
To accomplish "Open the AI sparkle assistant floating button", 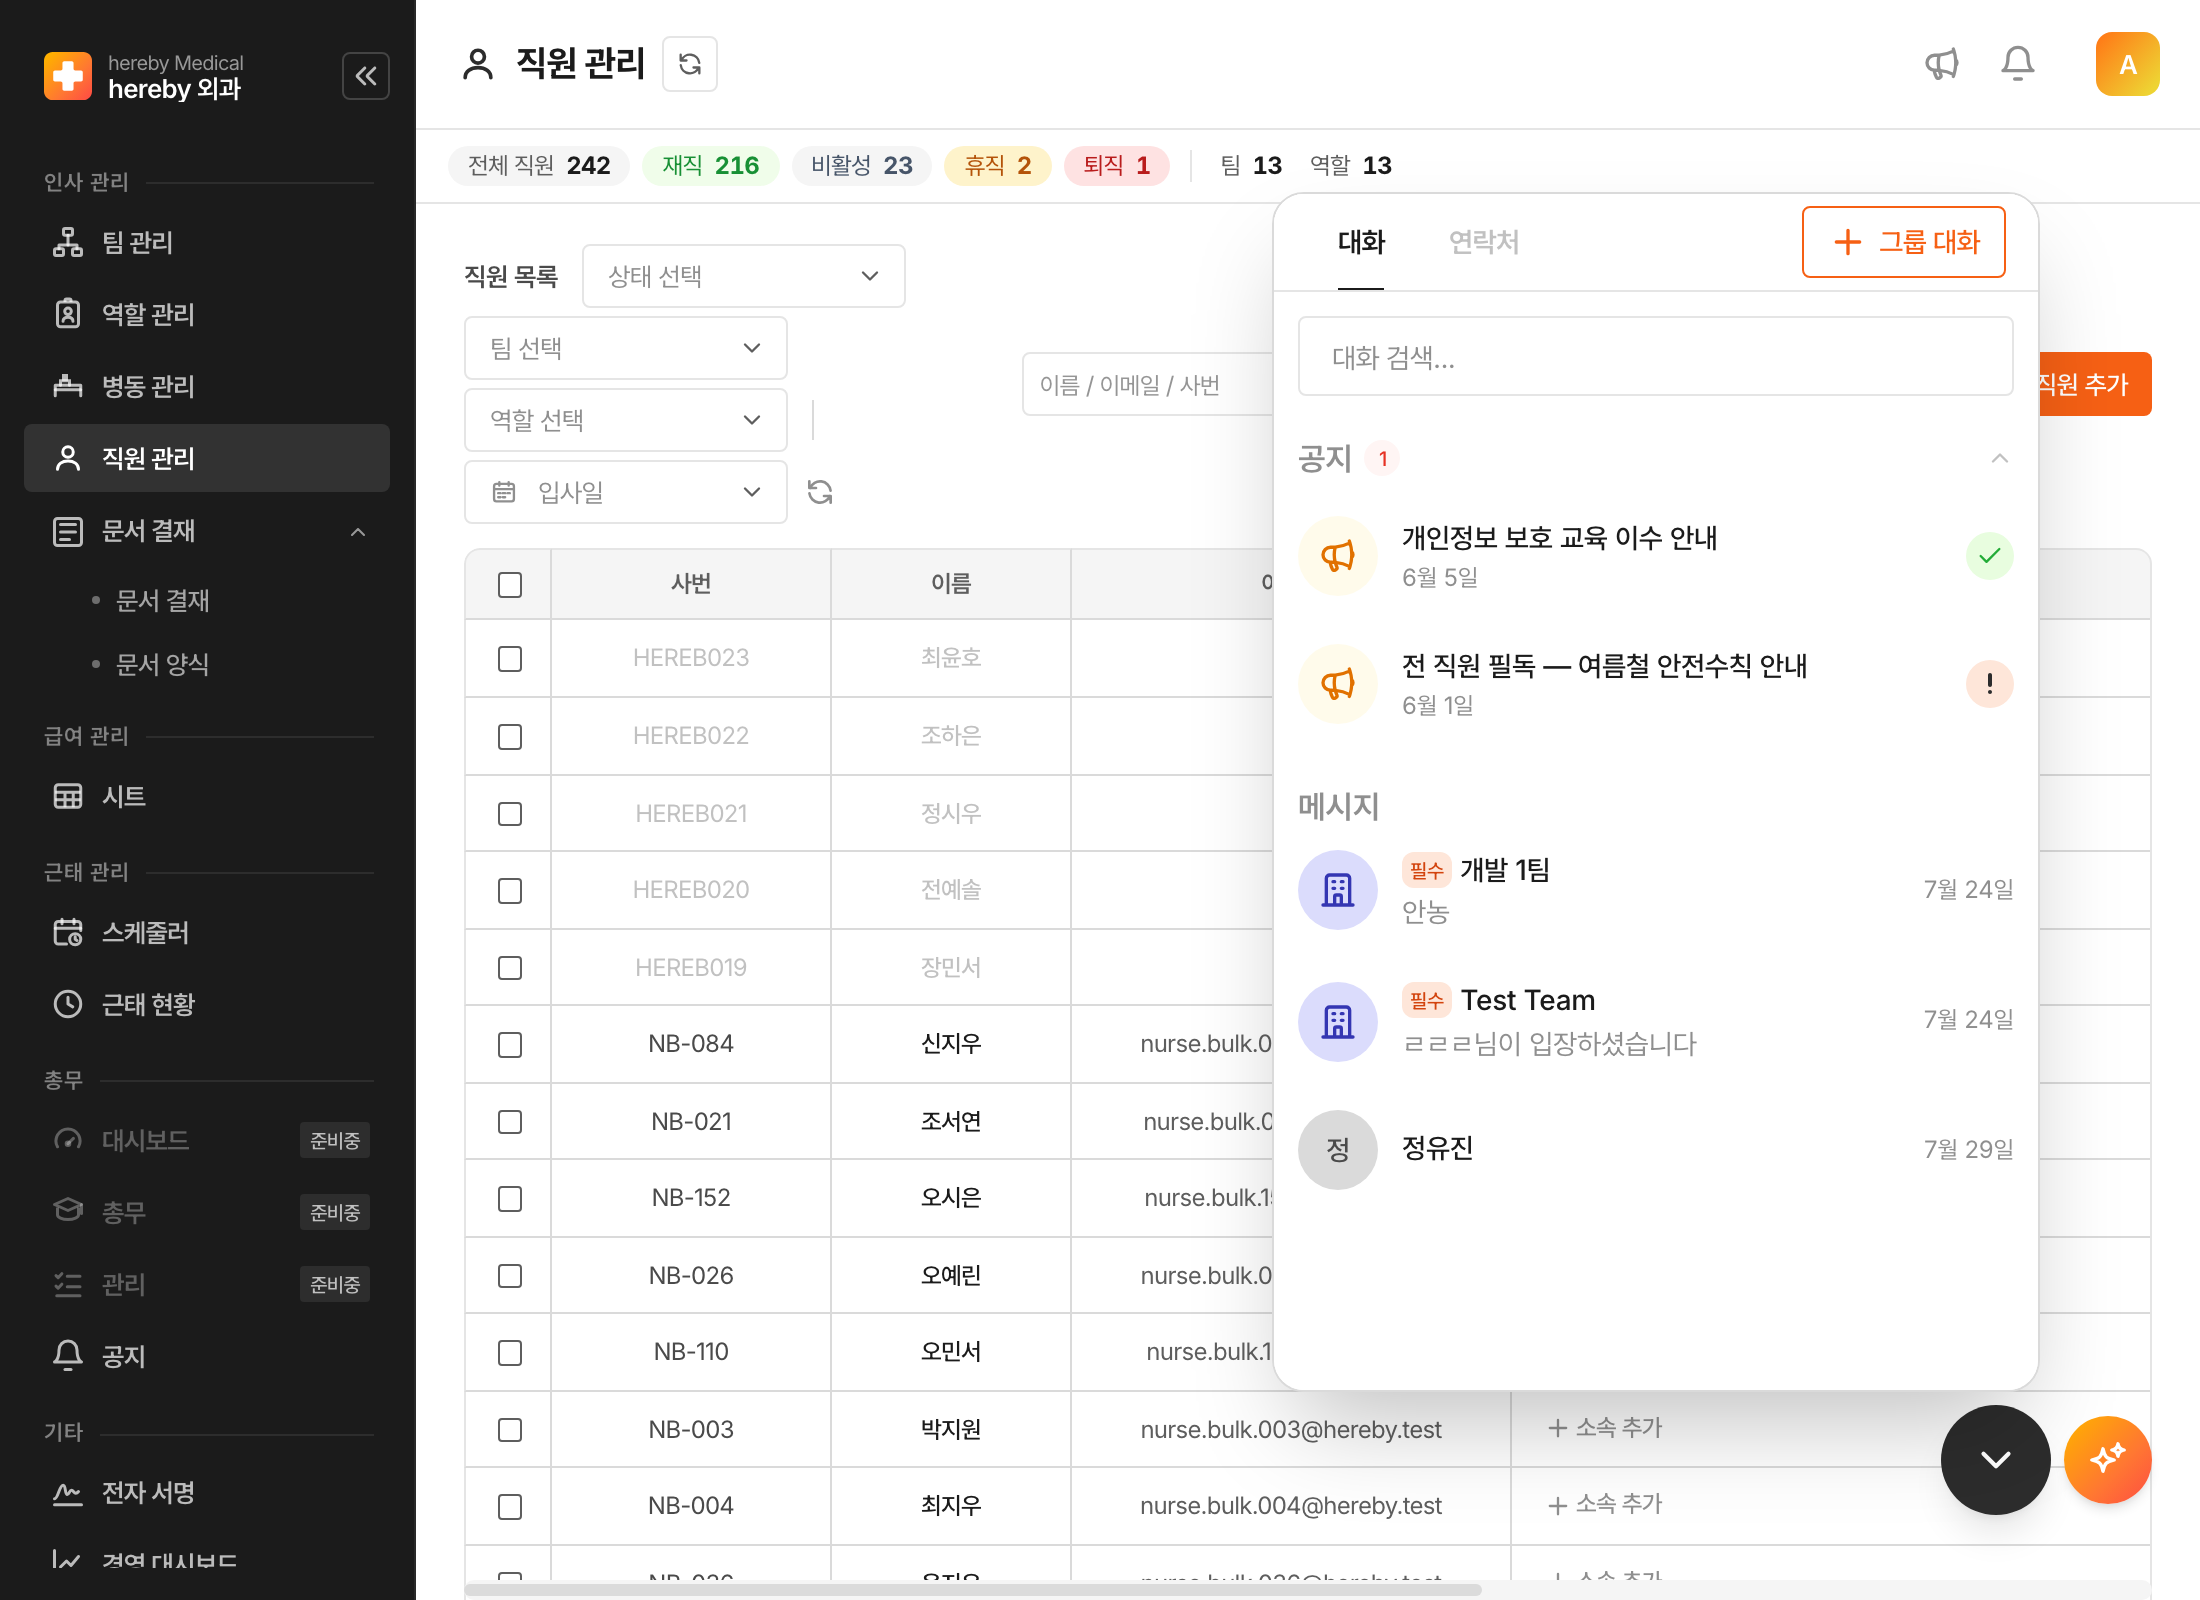I will 2108,1460.
